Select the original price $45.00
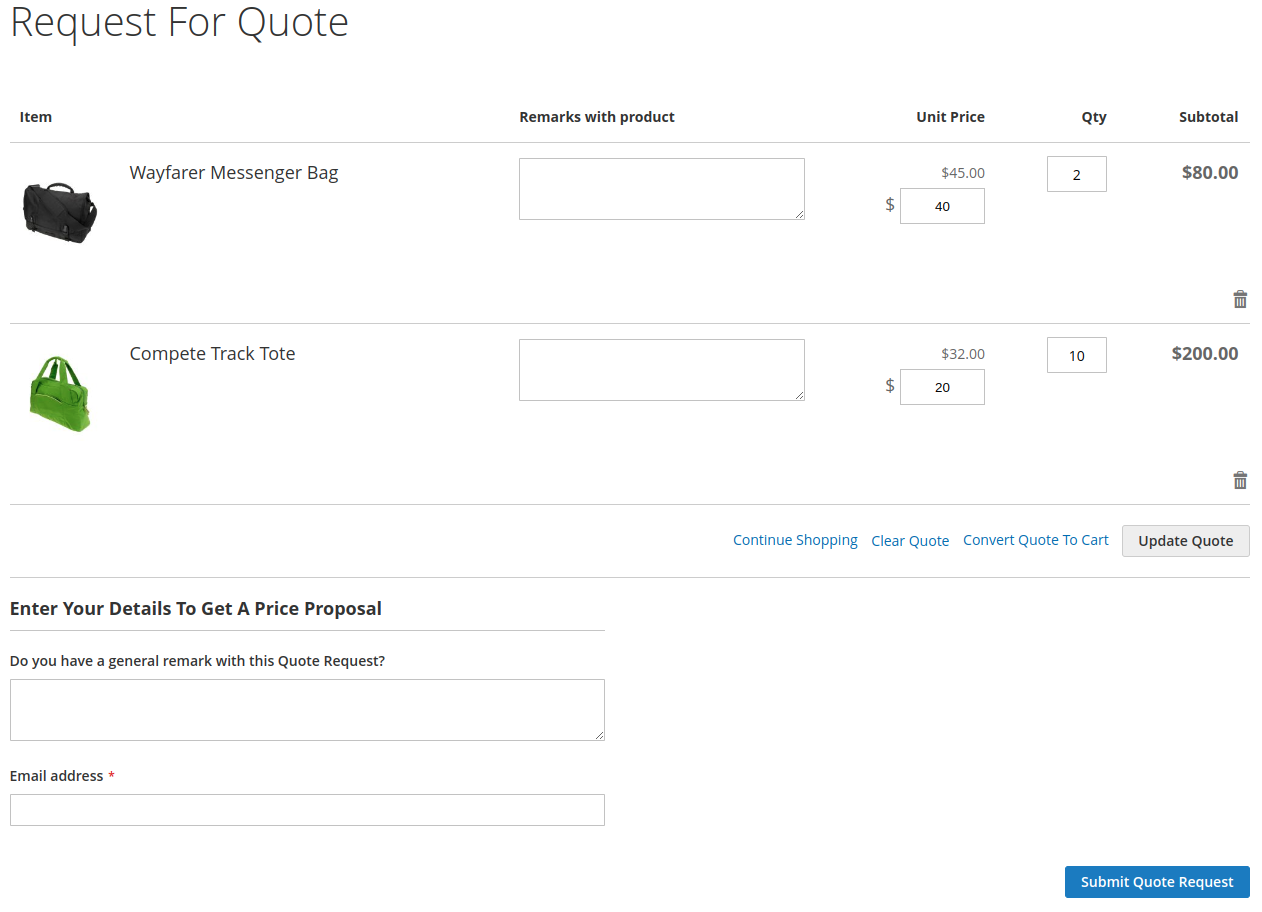 [x=963, y=173]
